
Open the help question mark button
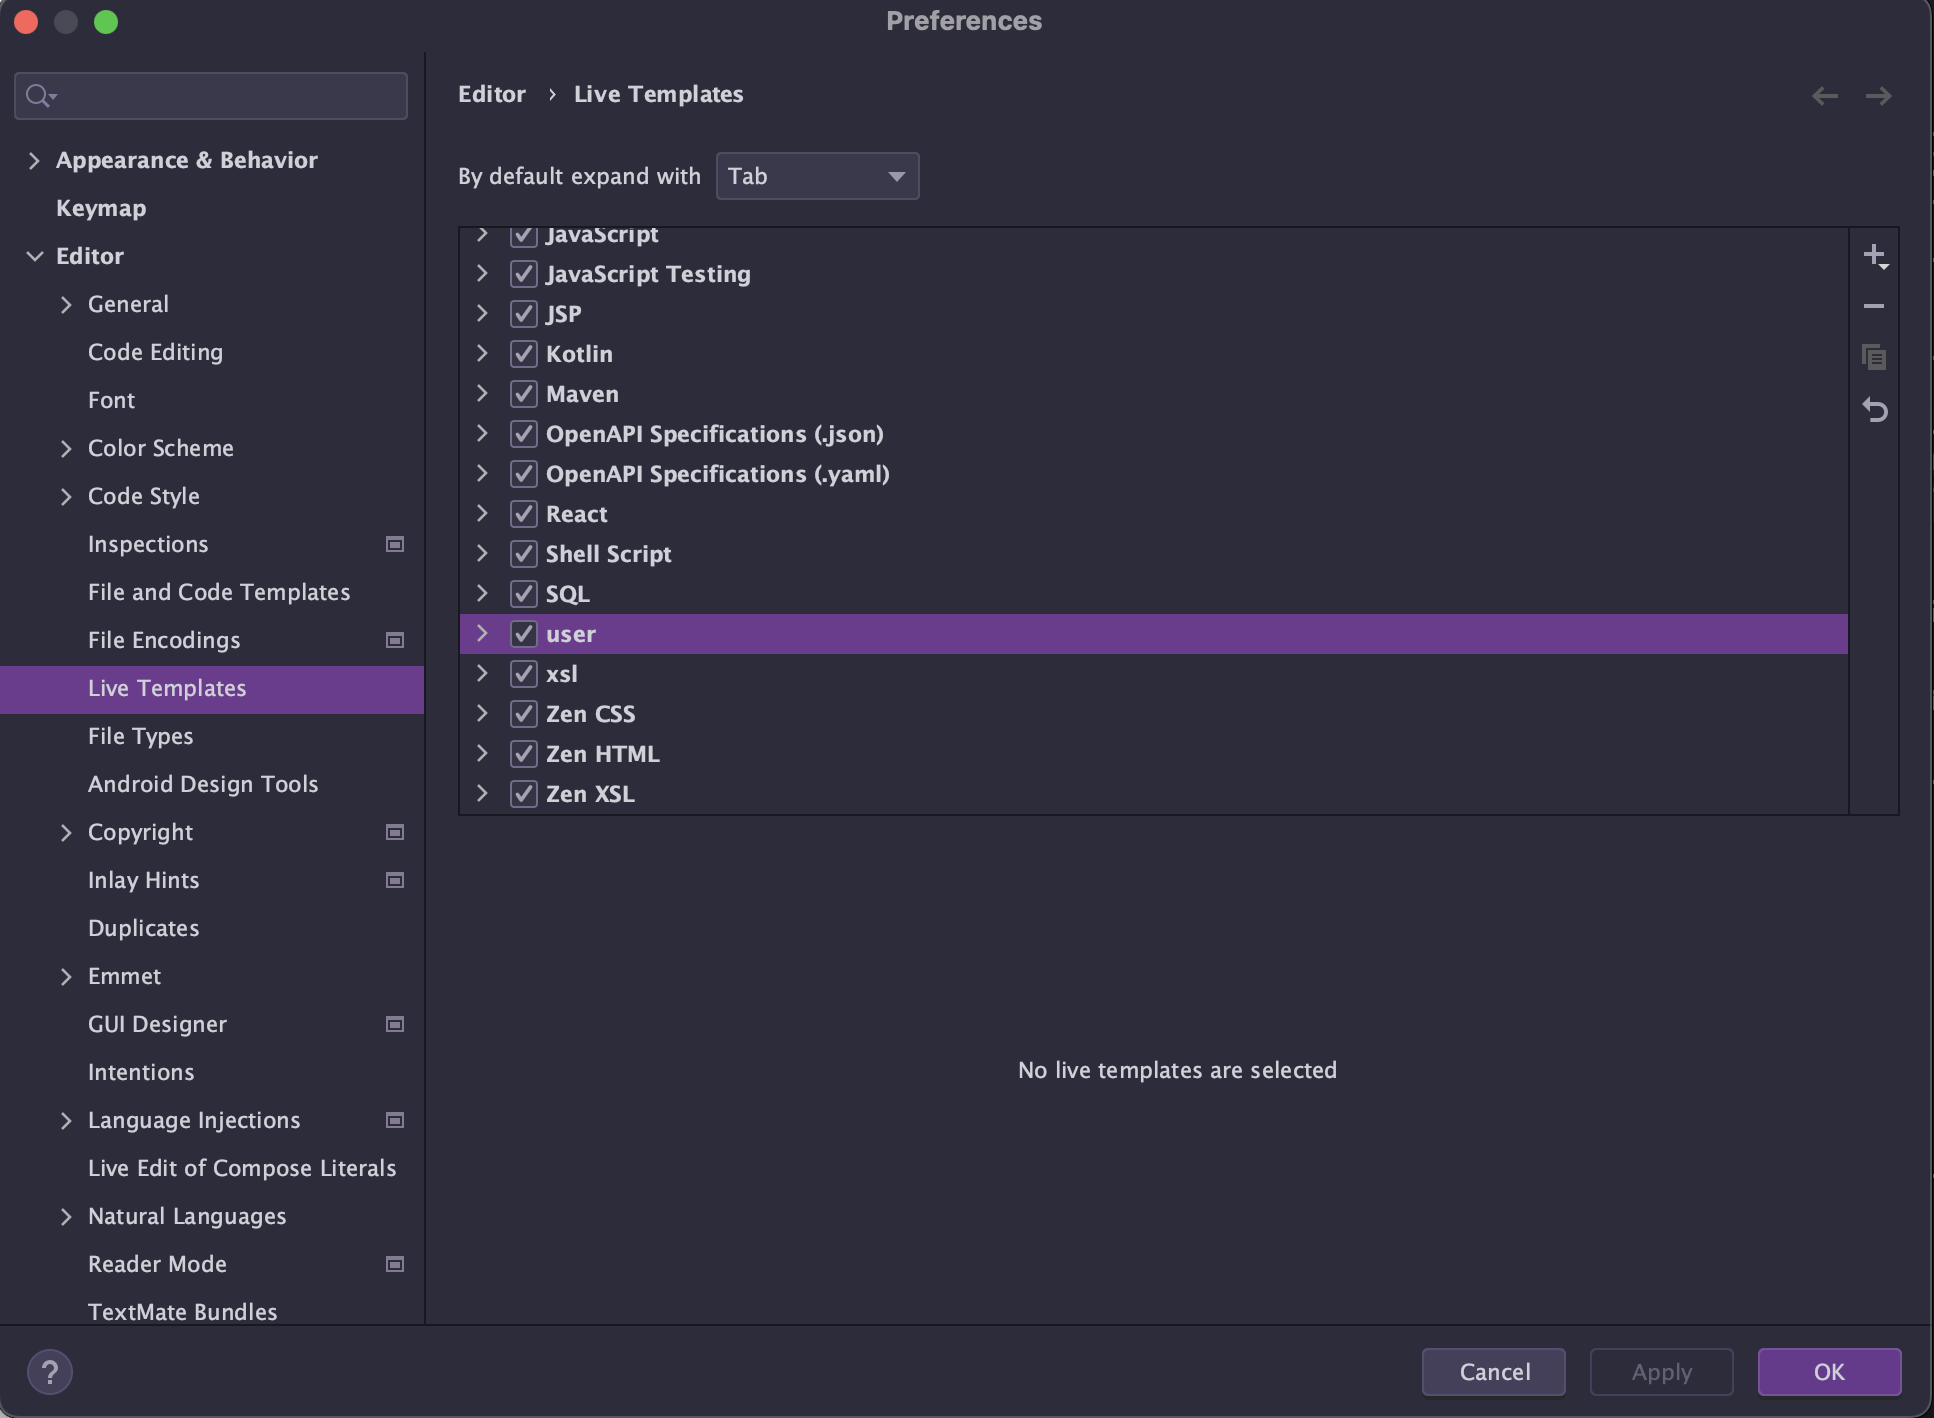tap(50, 1372)
